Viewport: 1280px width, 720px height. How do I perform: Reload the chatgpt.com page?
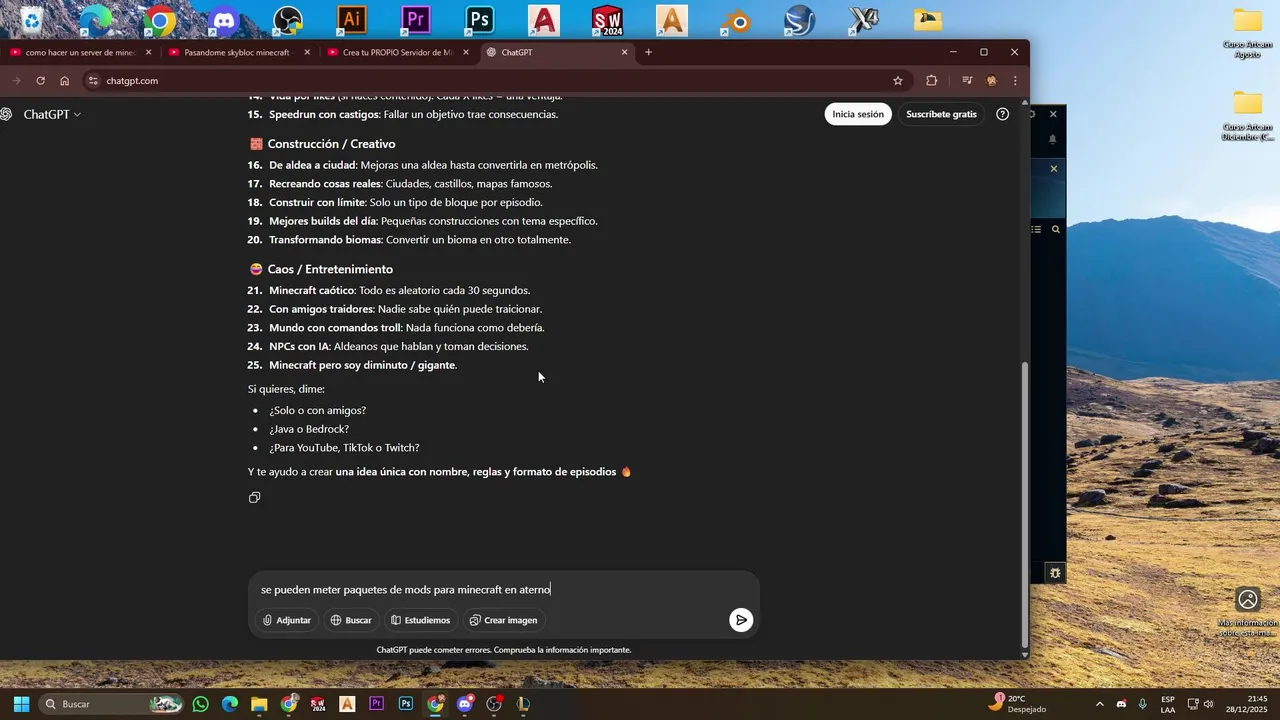point(41,81)
